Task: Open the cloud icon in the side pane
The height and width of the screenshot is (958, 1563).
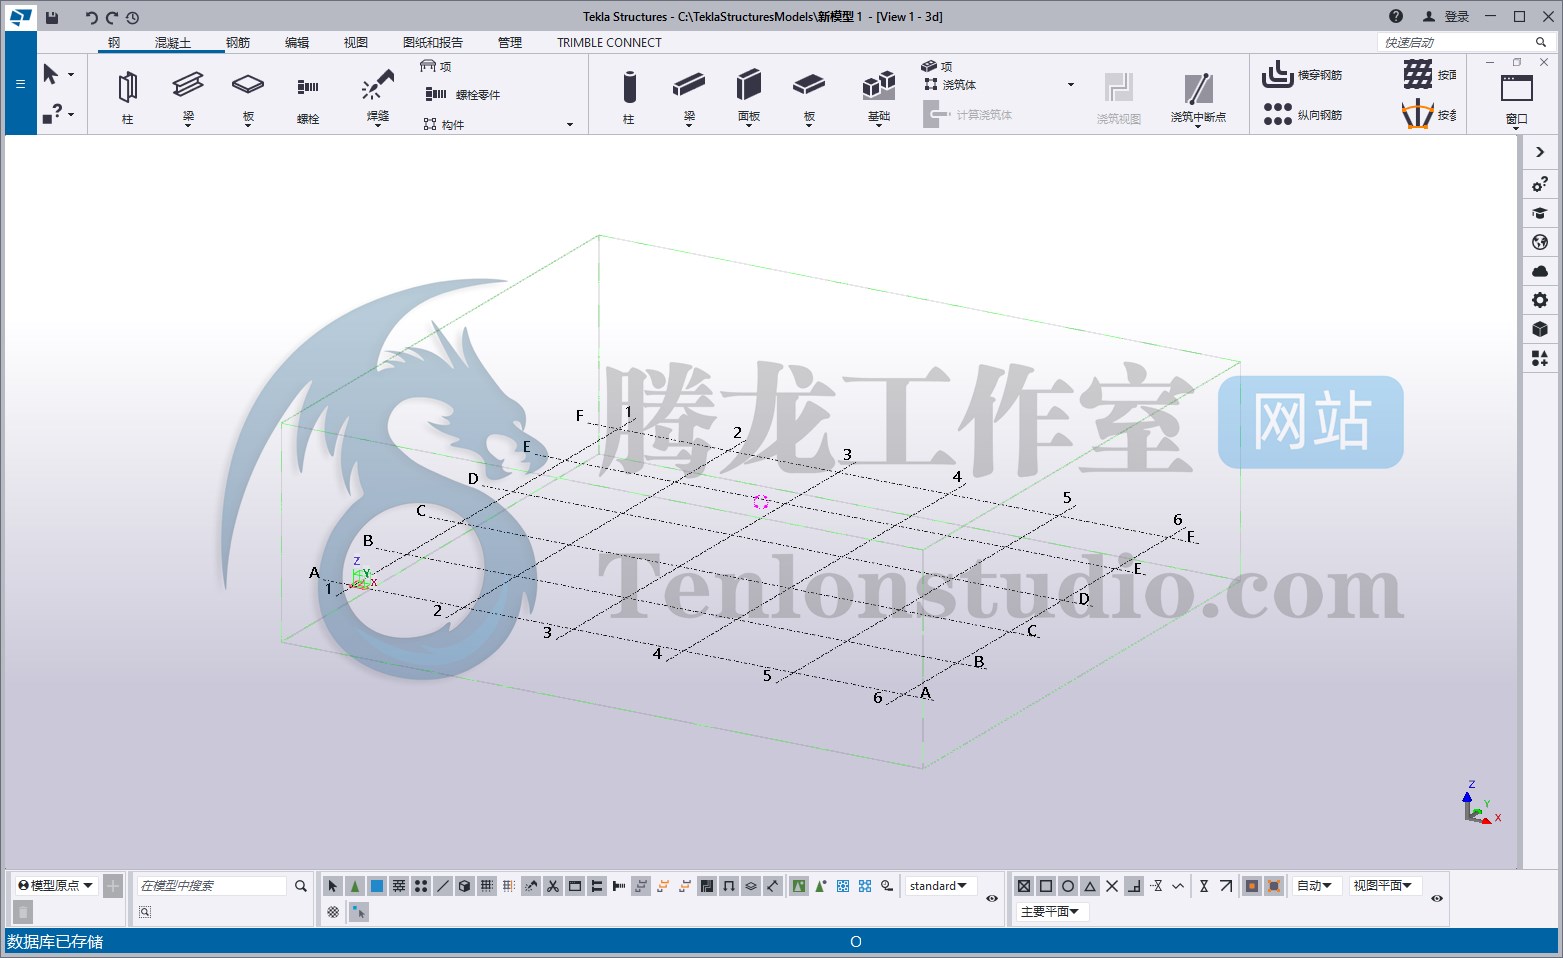Action: pyautogui.click(x=1540, y=271)
